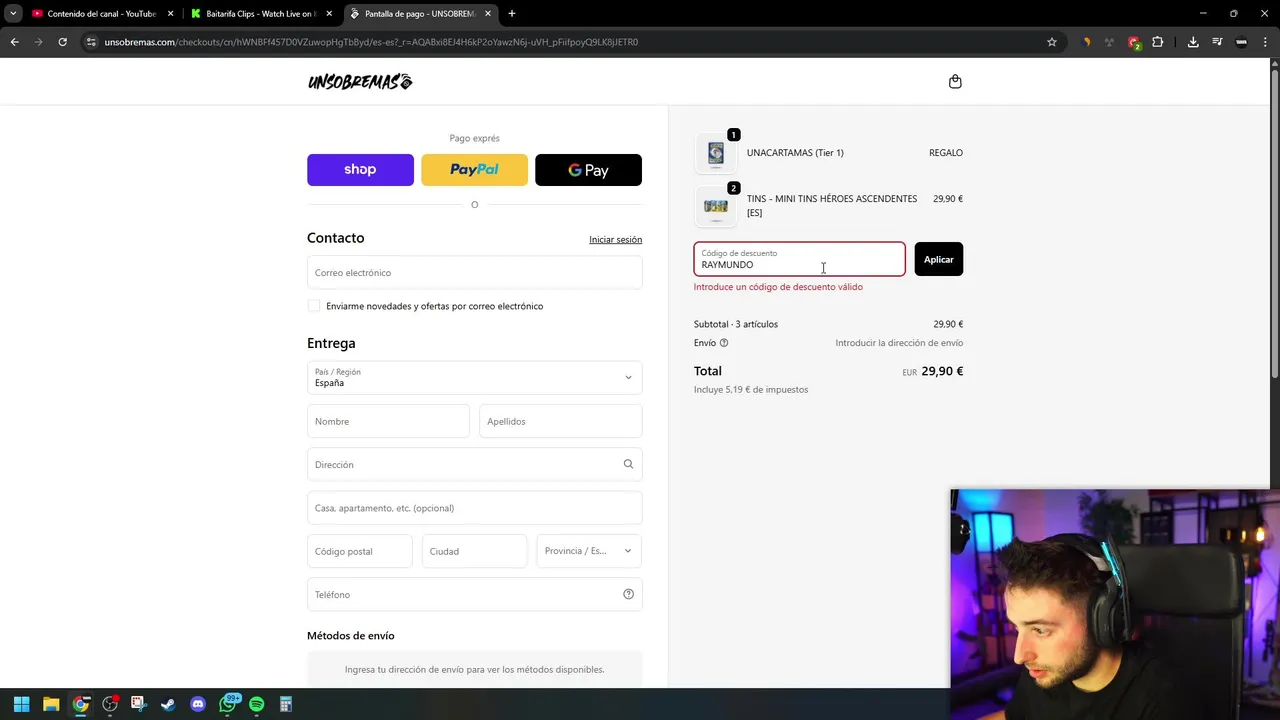Image resolution: width=1280 pixels, height=720 pixels.
Task: Open Snipping Tool from the taskbar
Action: click(138, 704)
